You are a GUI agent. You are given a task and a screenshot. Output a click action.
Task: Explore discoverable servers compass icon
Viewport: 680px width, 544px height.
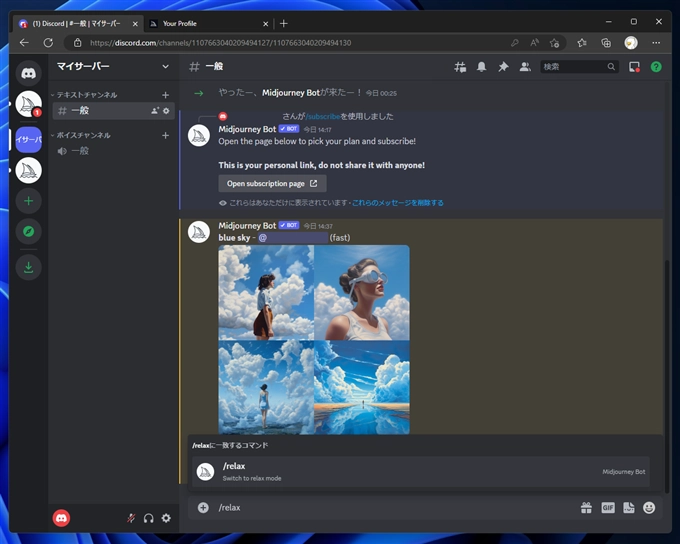[29, 231]
